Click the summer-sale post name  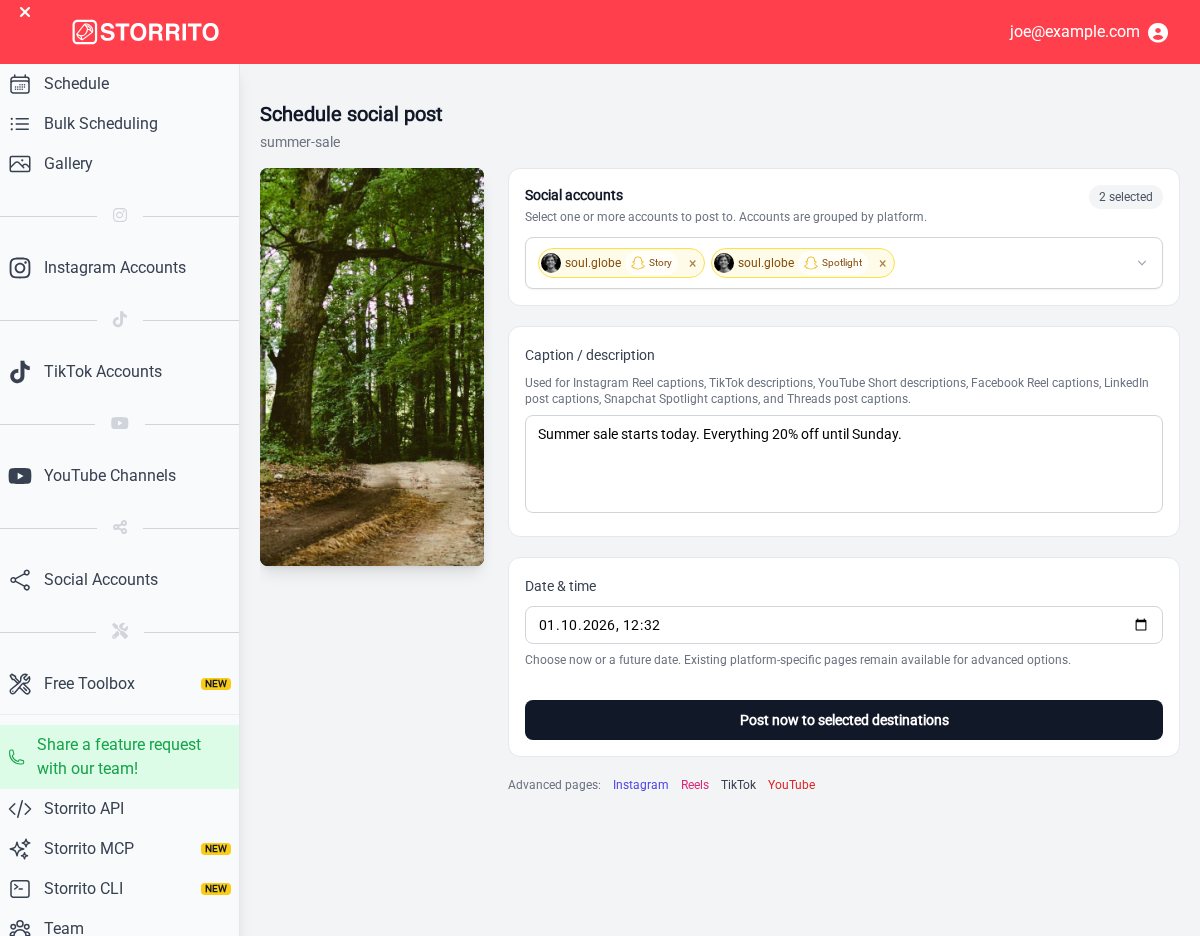click(x=300, y=142)
